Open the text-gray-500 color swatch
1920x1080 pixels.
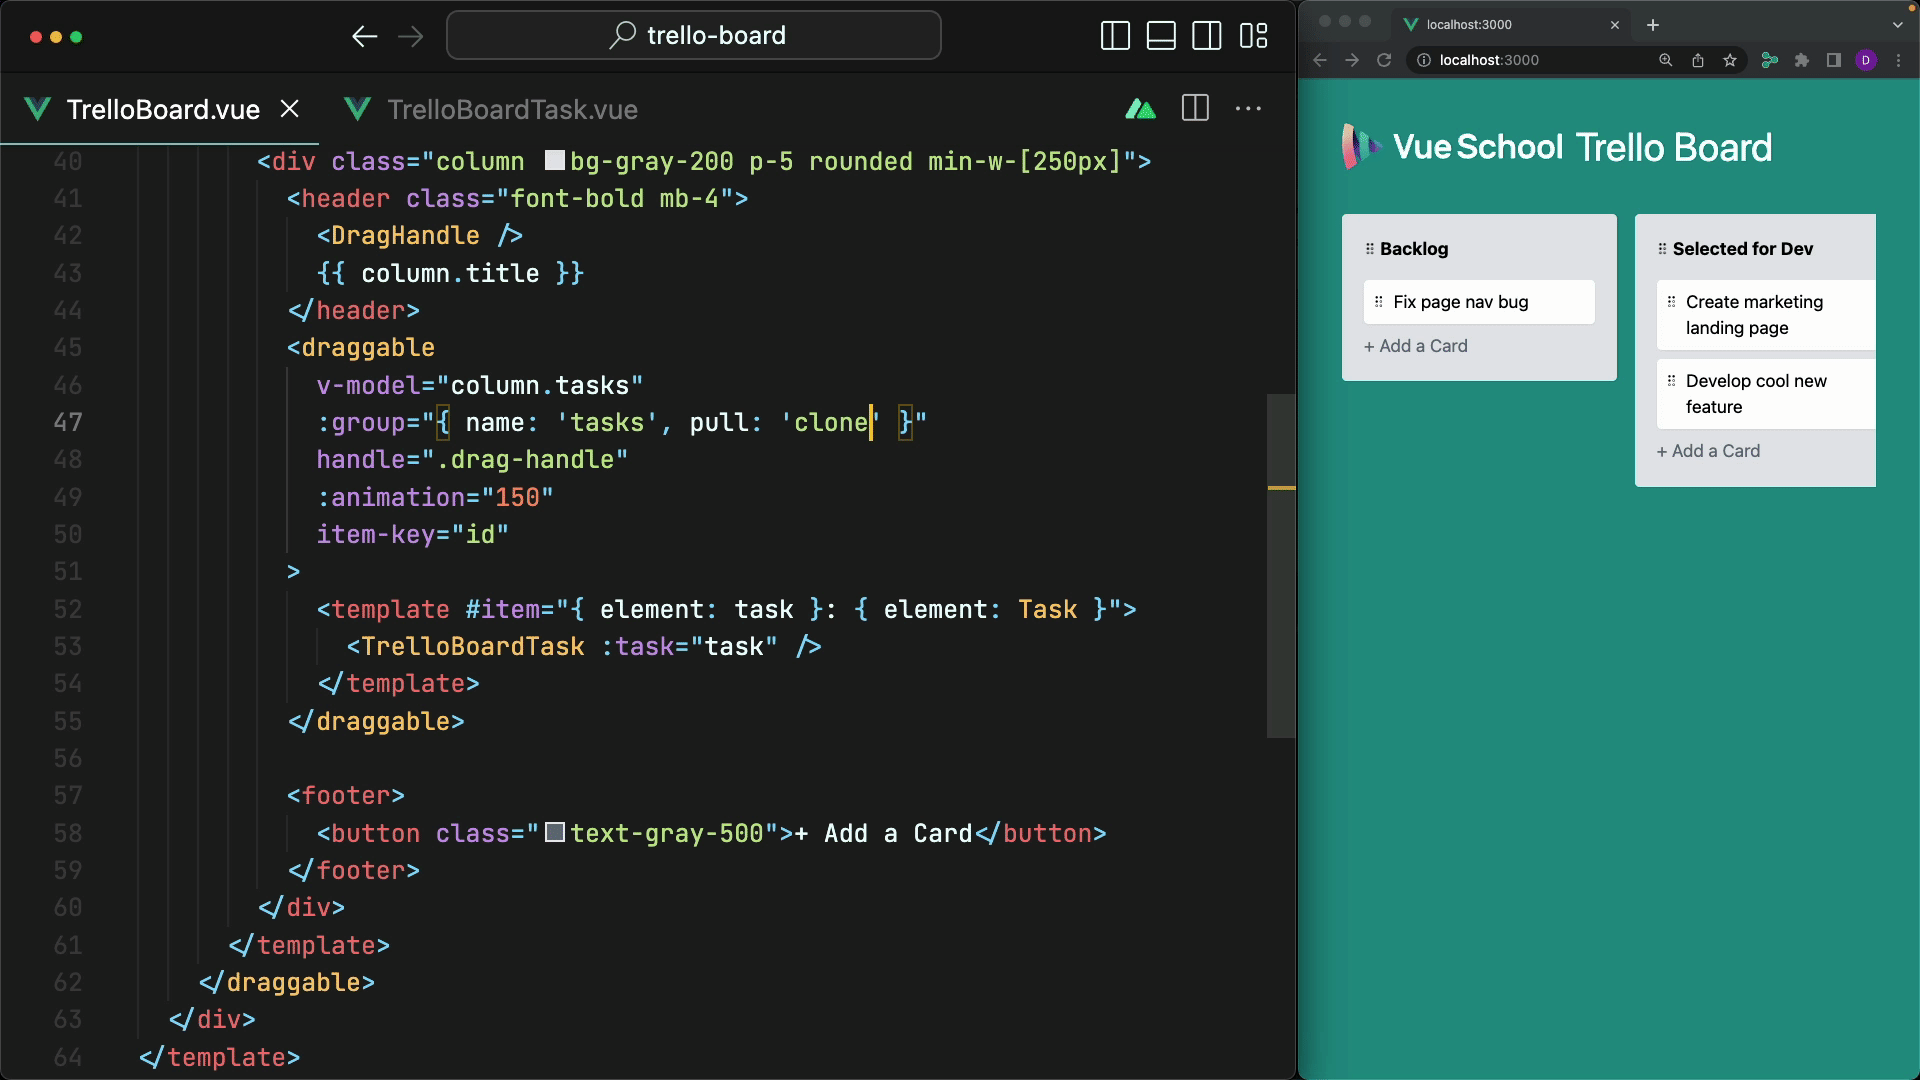coord(555,832)
